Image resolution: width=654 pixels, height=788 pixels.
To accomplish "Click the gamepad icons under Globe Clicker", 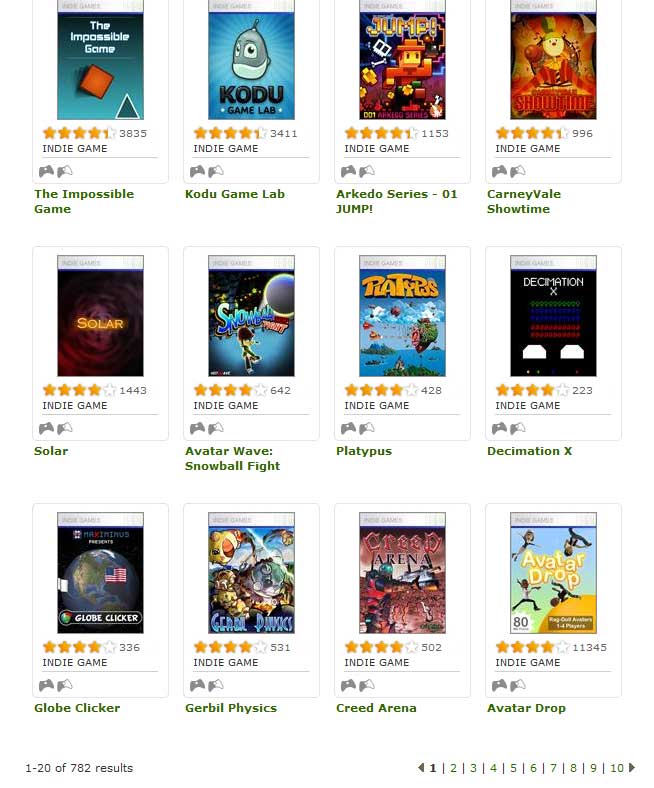I will coord(56,685).
